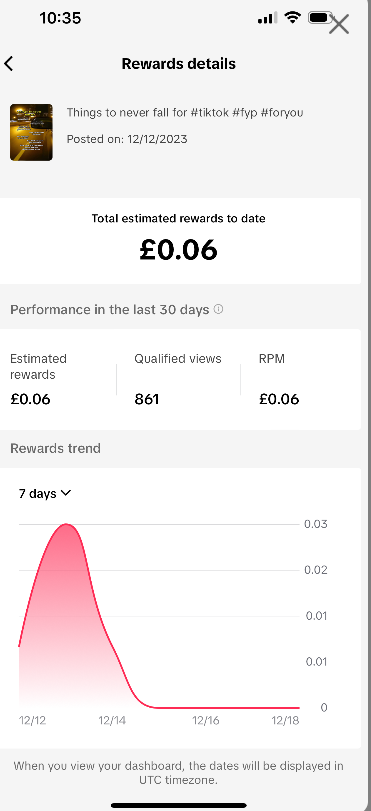Close the screen with the X icon

tap(339, 24)
